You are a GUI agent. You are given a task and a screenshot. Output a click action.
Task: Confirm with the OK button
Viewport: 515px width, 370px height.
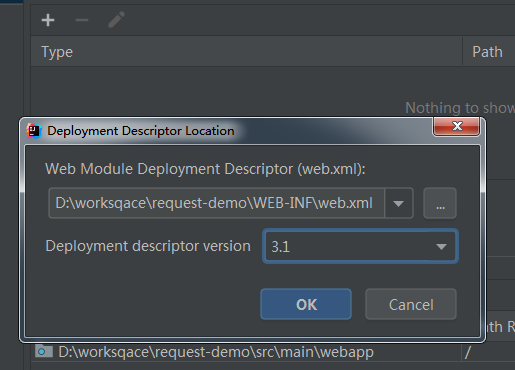pyautogui.click(x=306, y=304)
